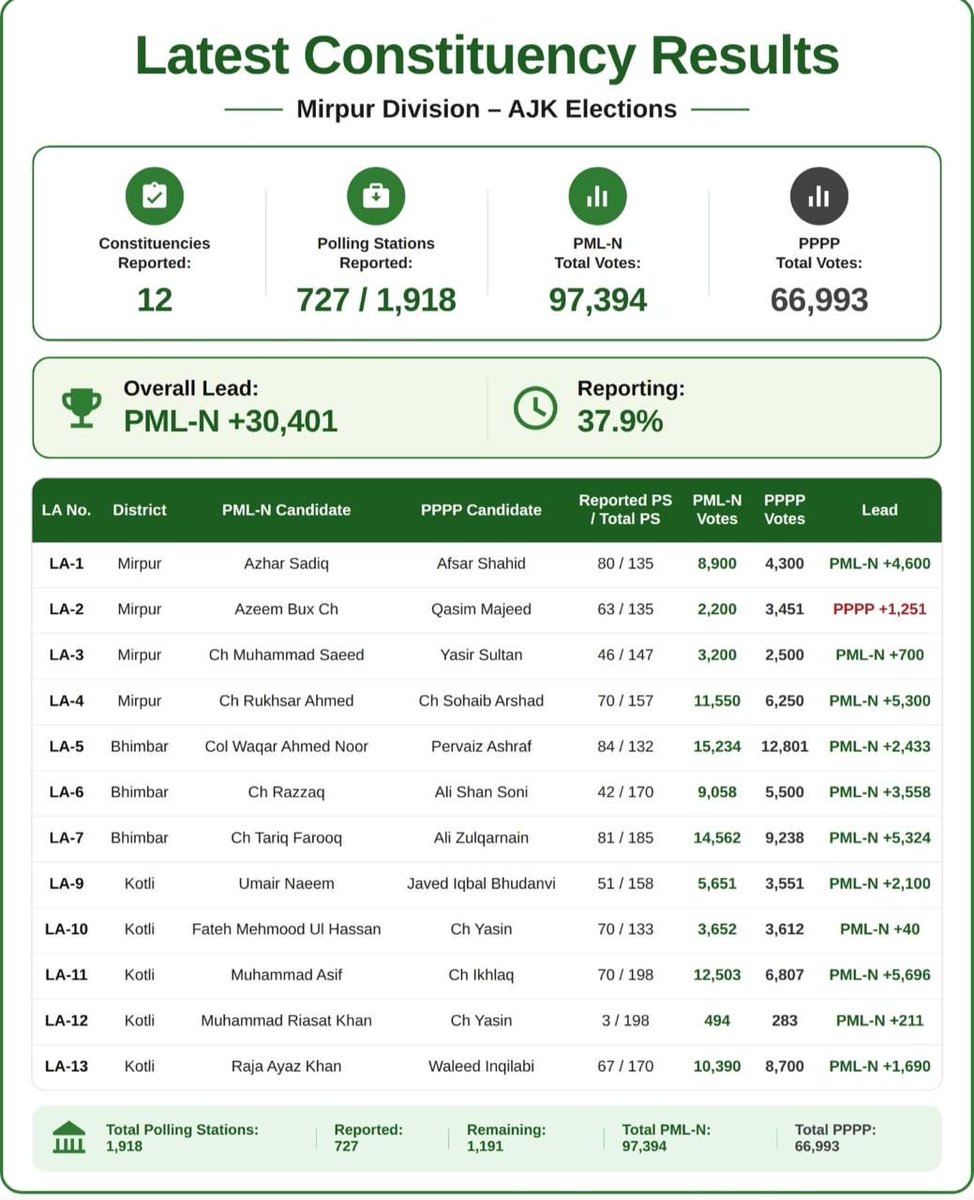Click the 'PML-N Candidate' column header

pos(286,510)
